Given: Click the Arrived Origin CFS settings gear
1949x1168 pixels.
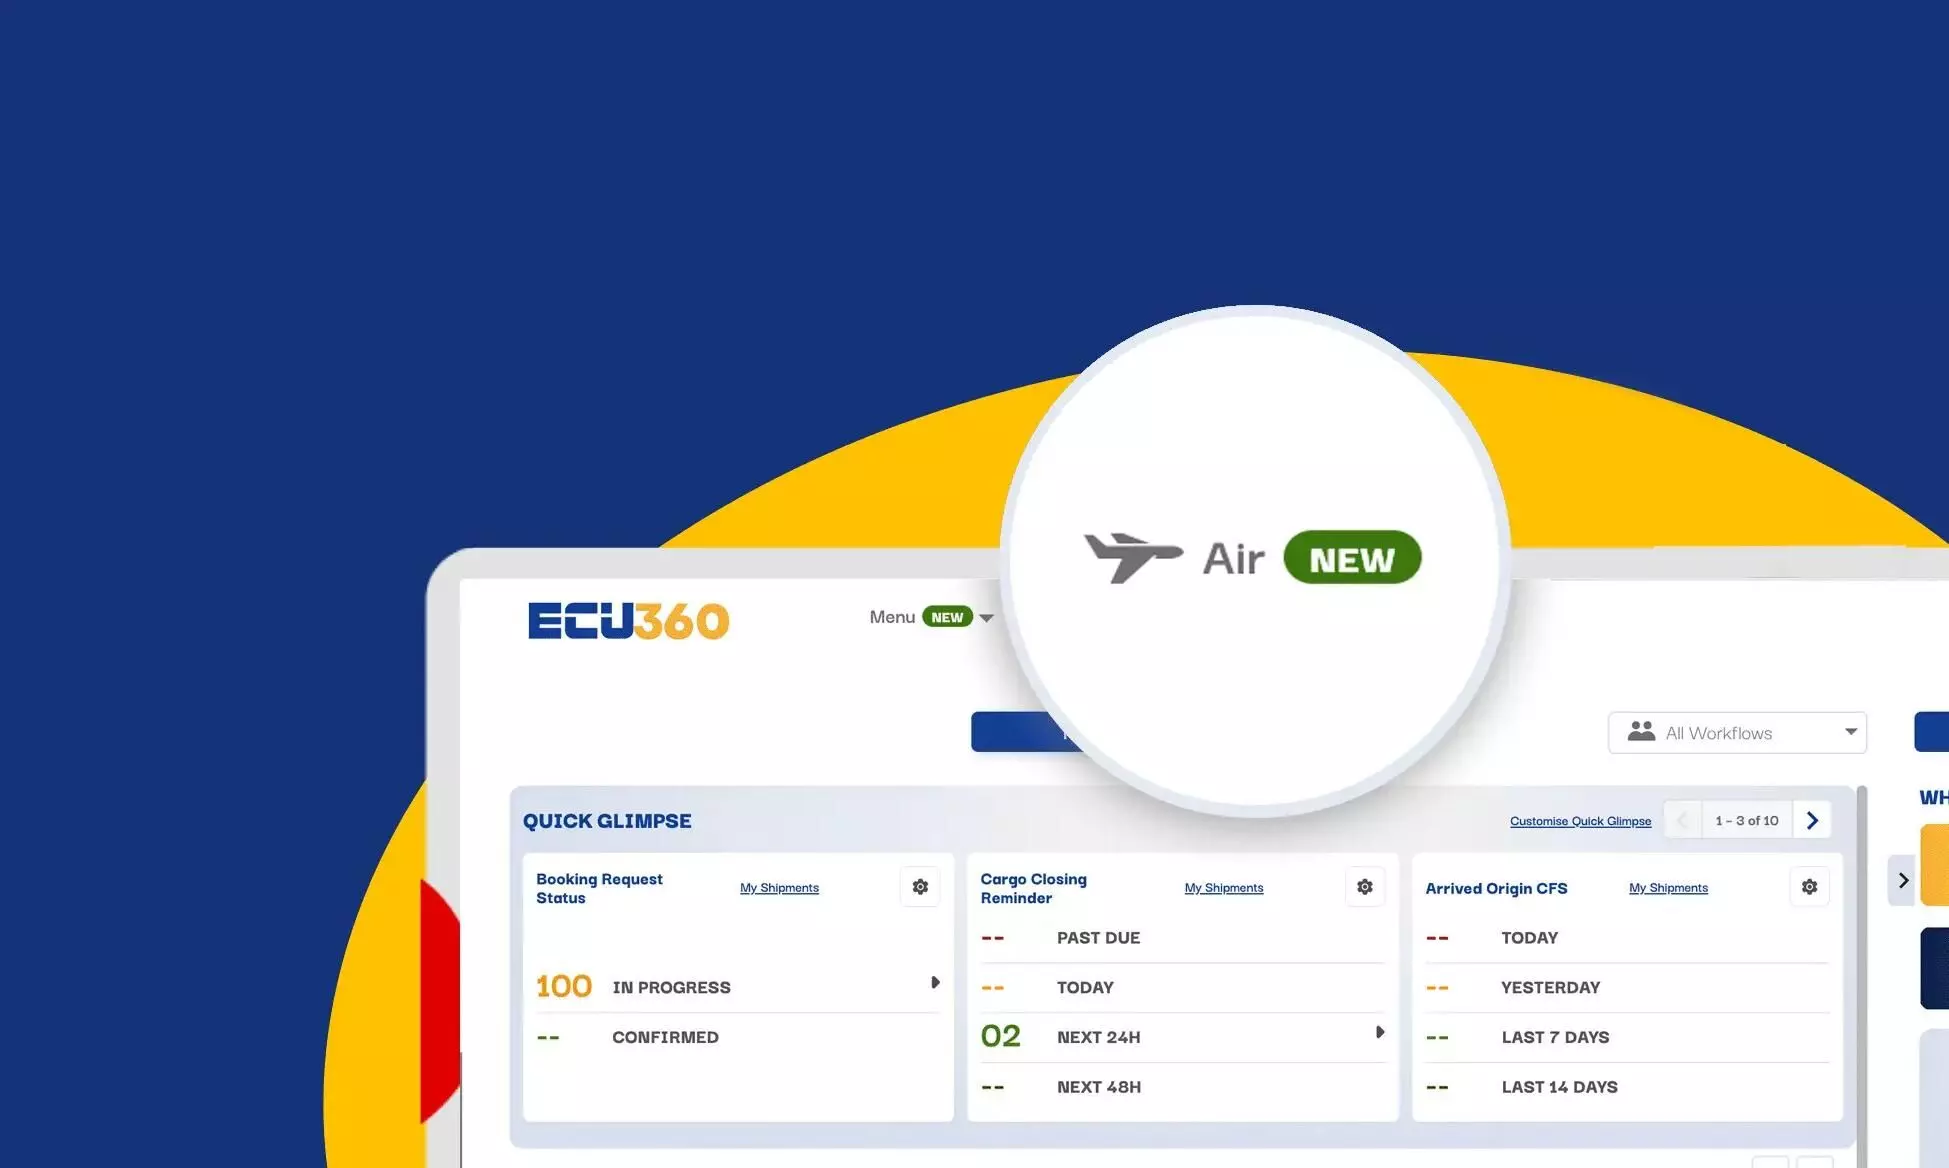Looking at the screenshot, I should (1807, 887).
